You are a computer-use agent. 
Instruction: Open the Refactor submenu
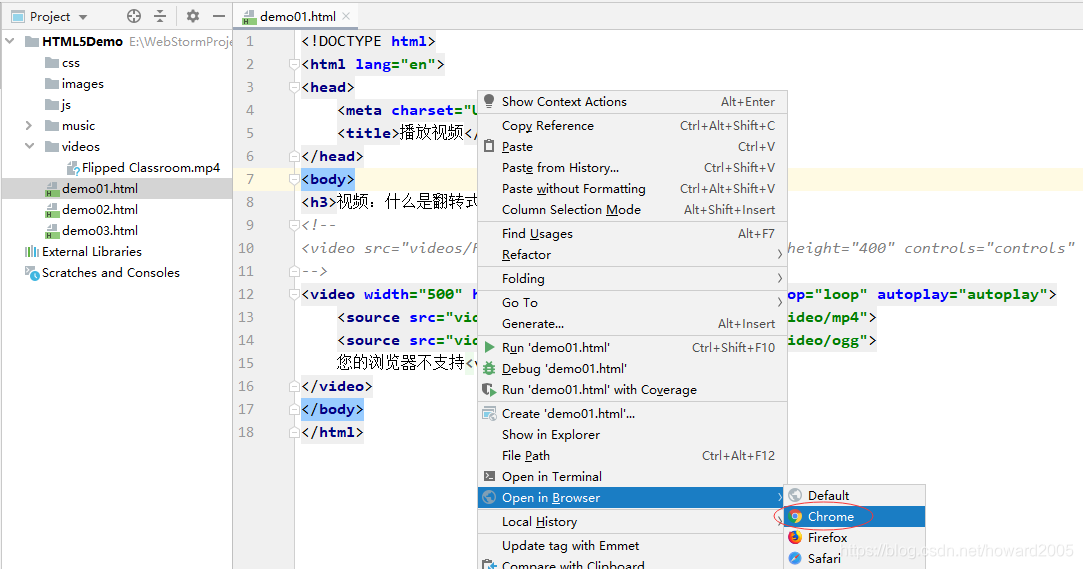632,254
